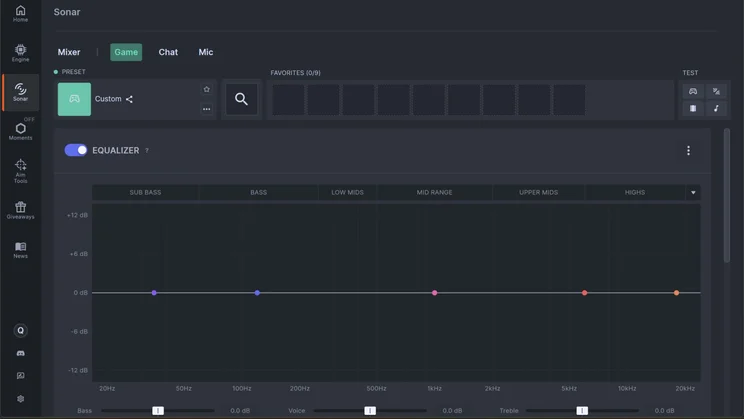Click the feedback icon in sidebar
The width and height of the screenshot is (744, 419).
click(x=20, y=376)
